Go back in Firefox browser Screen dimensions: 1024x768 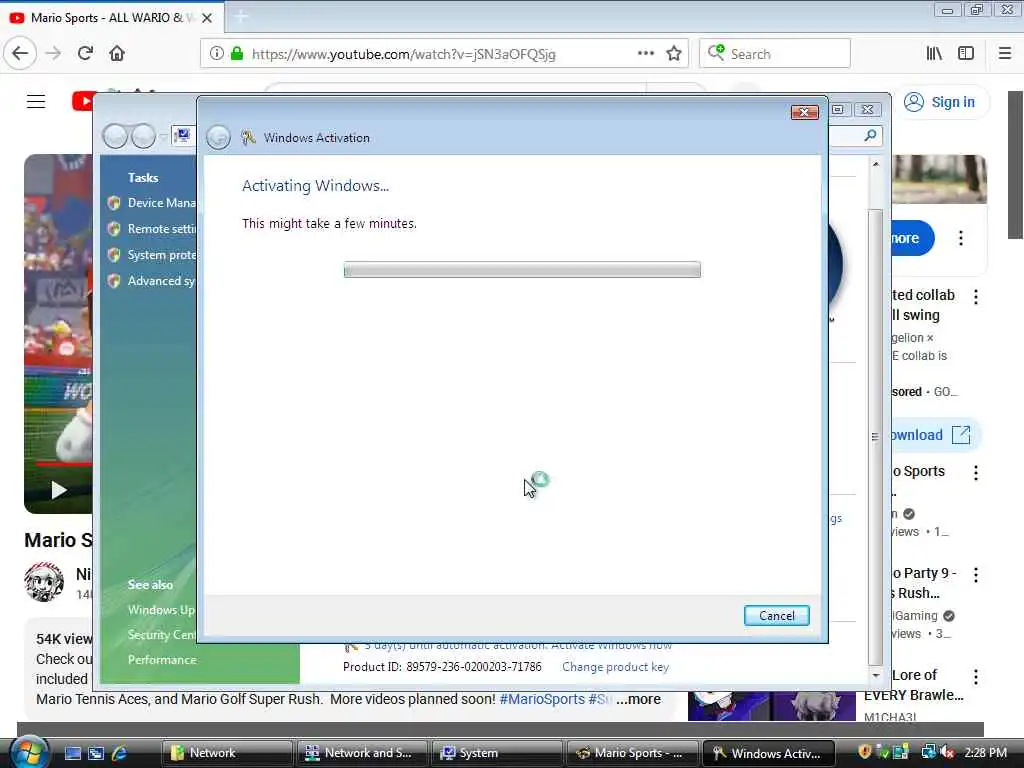[20, 54]
